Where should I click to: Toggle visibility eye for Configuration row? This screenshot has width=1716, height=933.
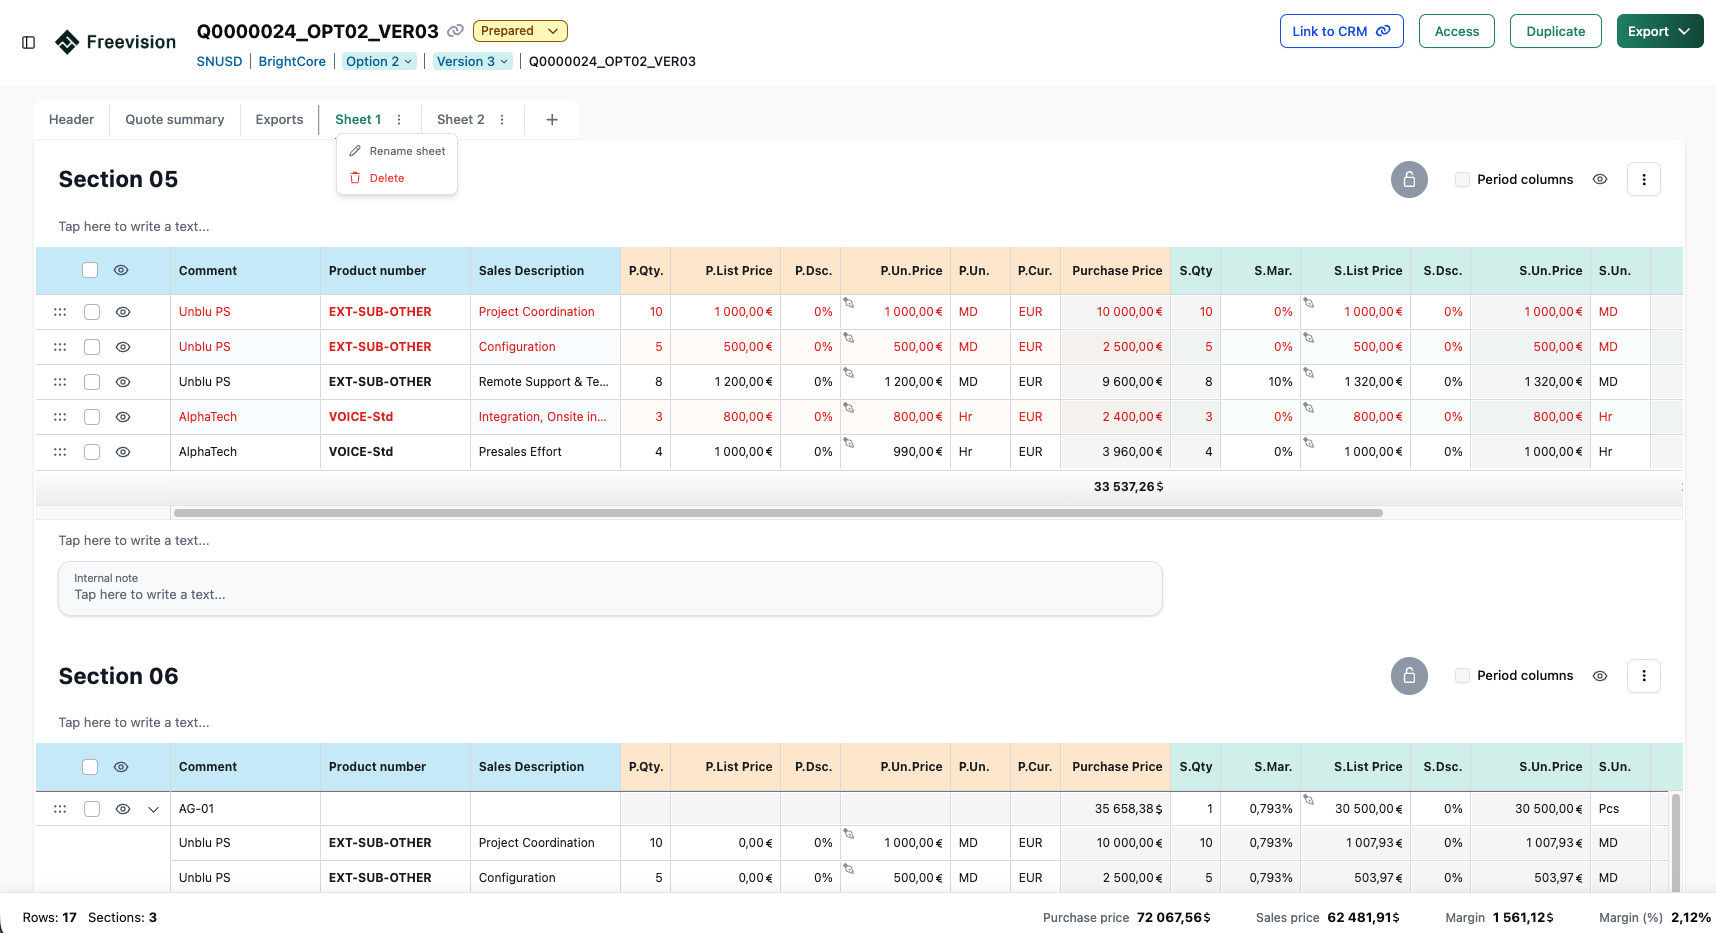[x=123, y=347]
